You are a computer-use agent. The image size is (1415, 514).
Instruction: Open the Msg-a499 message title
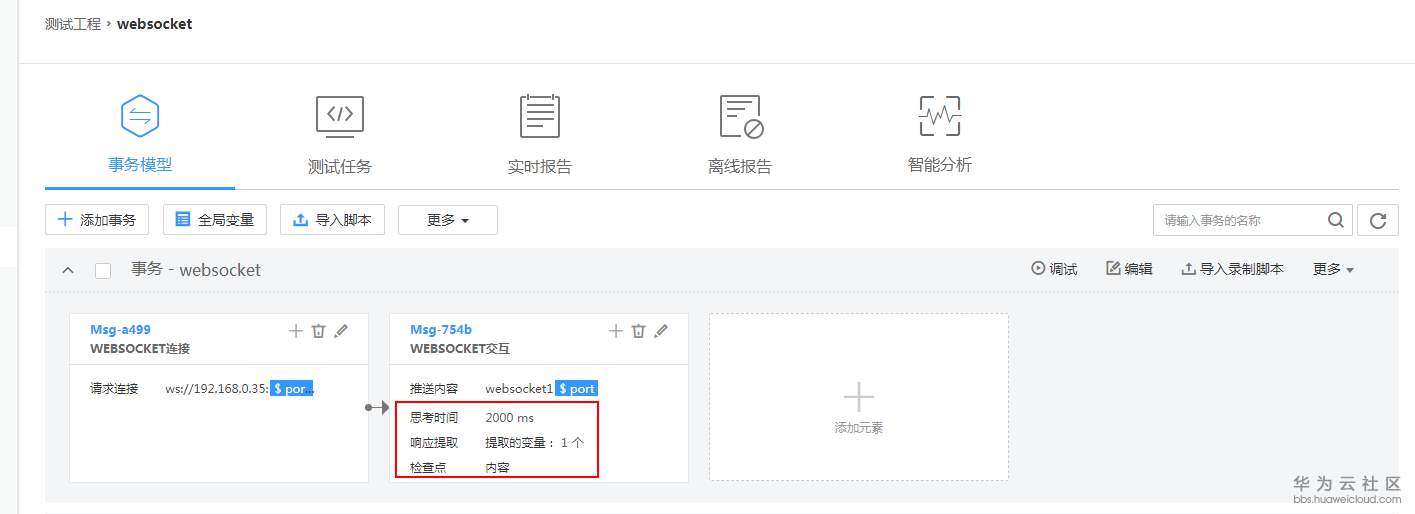(x=120, y=329)
